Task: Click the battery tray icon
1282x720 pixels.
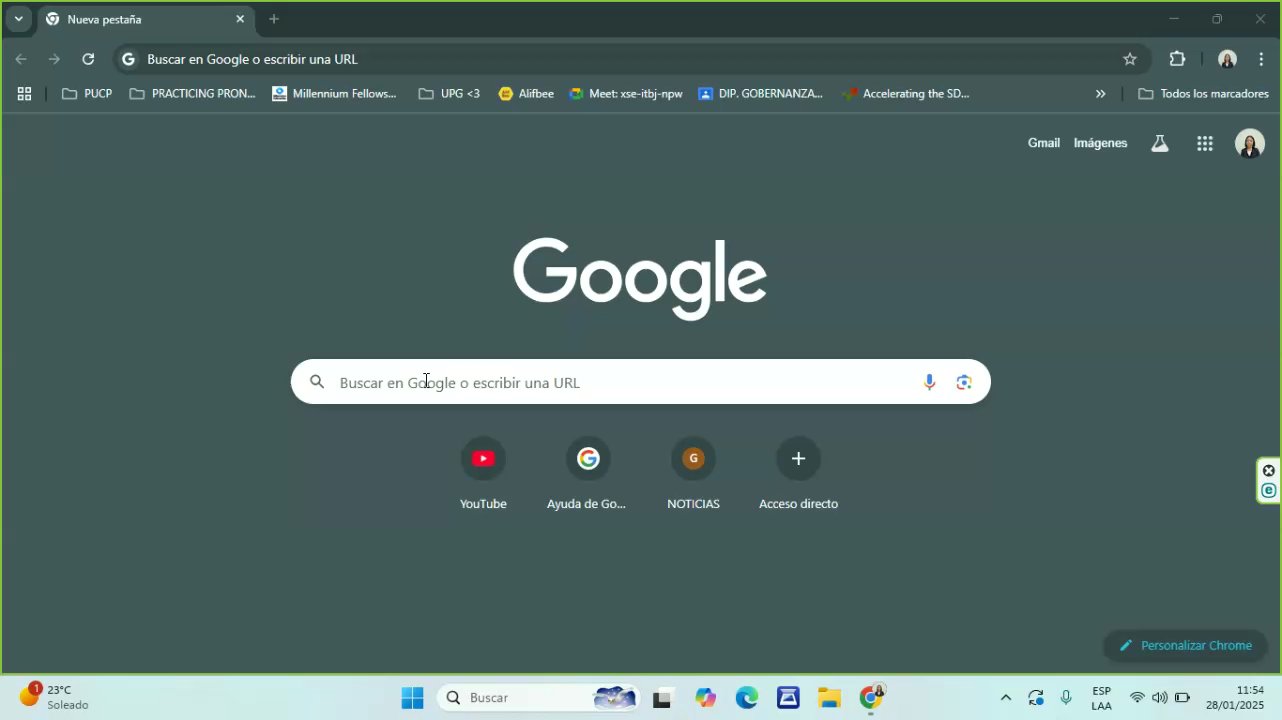Action: click(1182, 698)
